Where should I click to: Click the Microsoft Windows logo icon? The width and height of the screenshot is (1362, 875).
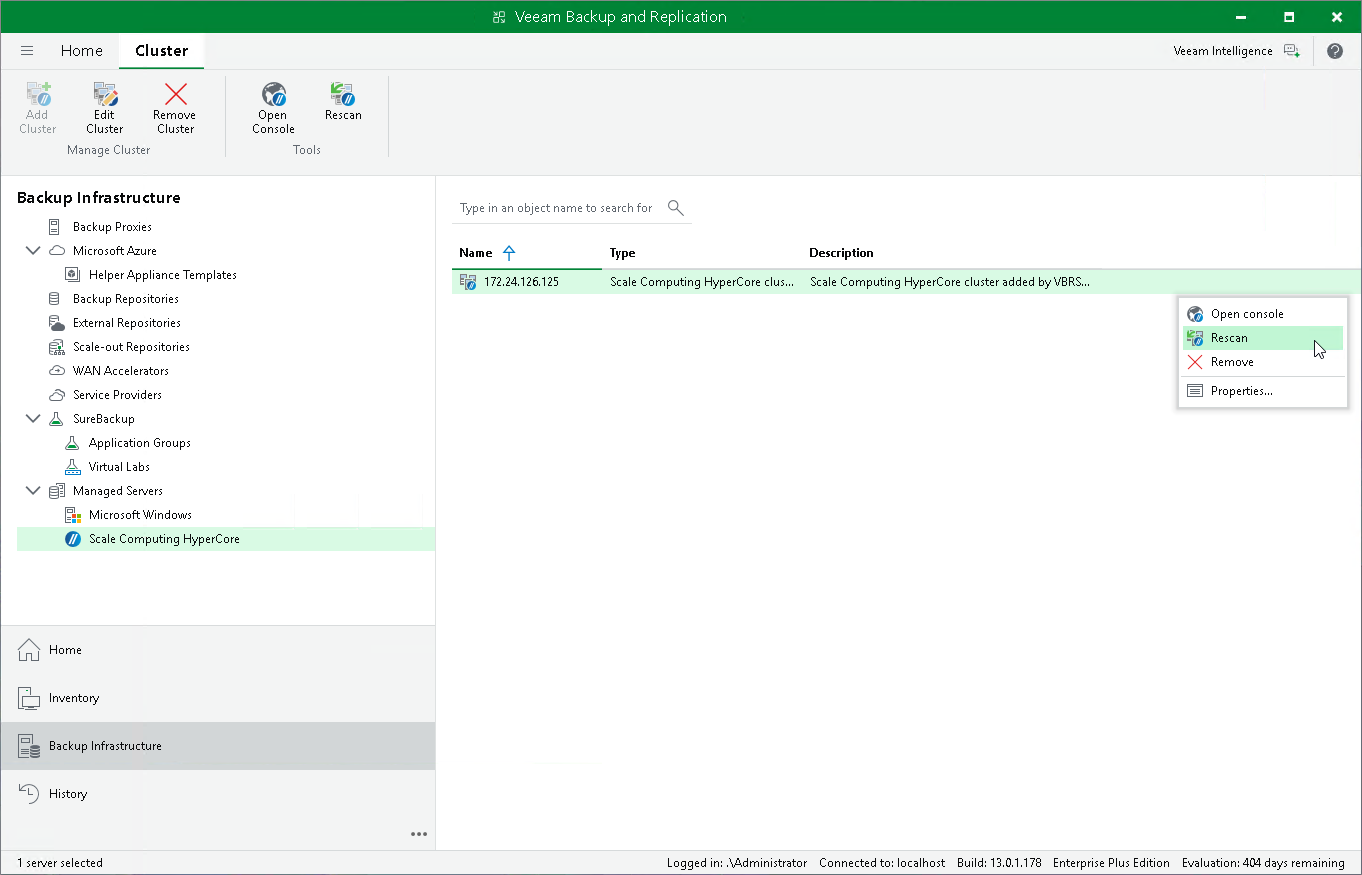tap(72, 515)
